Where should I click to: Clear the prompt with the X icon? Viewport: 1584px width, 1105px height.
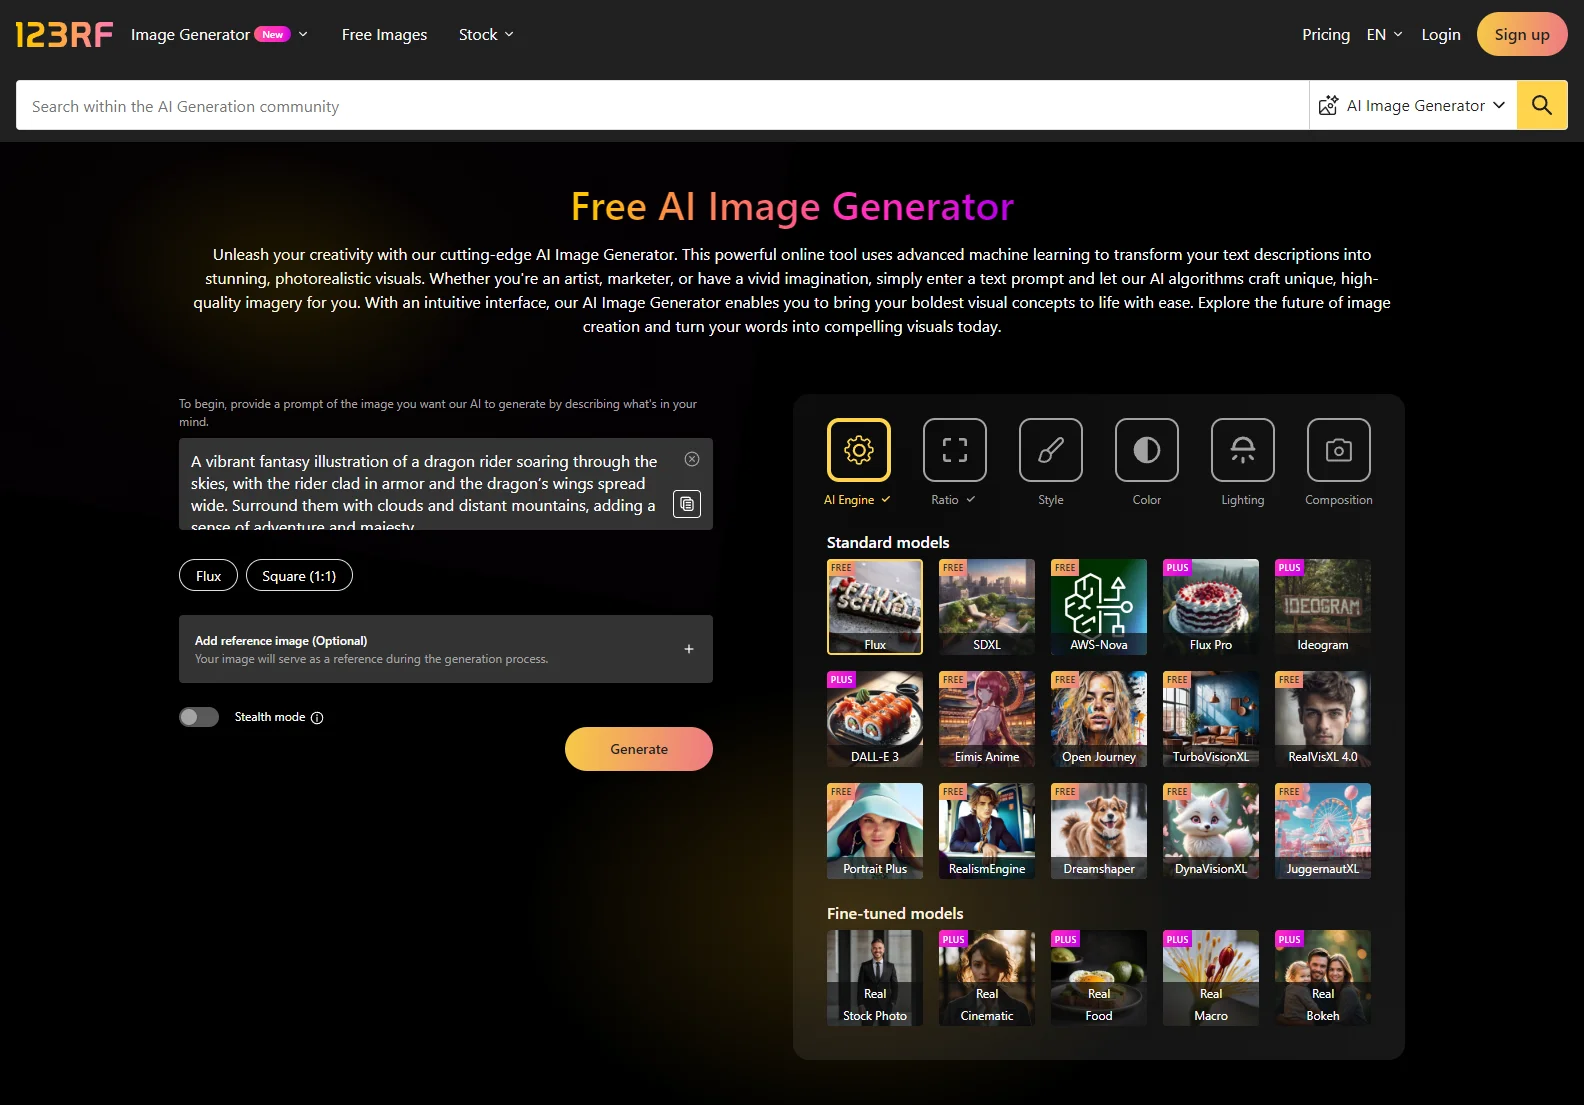(x=692, y=459)
